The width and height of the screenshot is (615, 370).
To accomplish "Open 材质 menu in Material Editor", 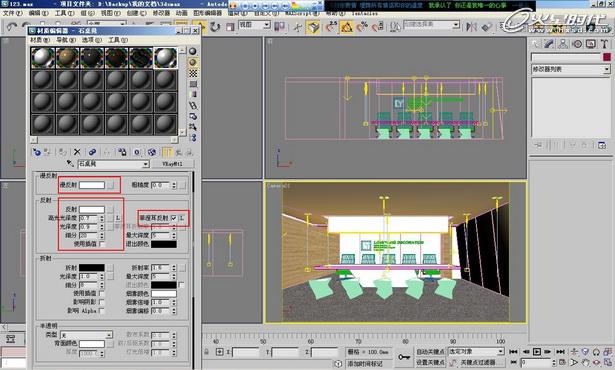I will (40, 40).
